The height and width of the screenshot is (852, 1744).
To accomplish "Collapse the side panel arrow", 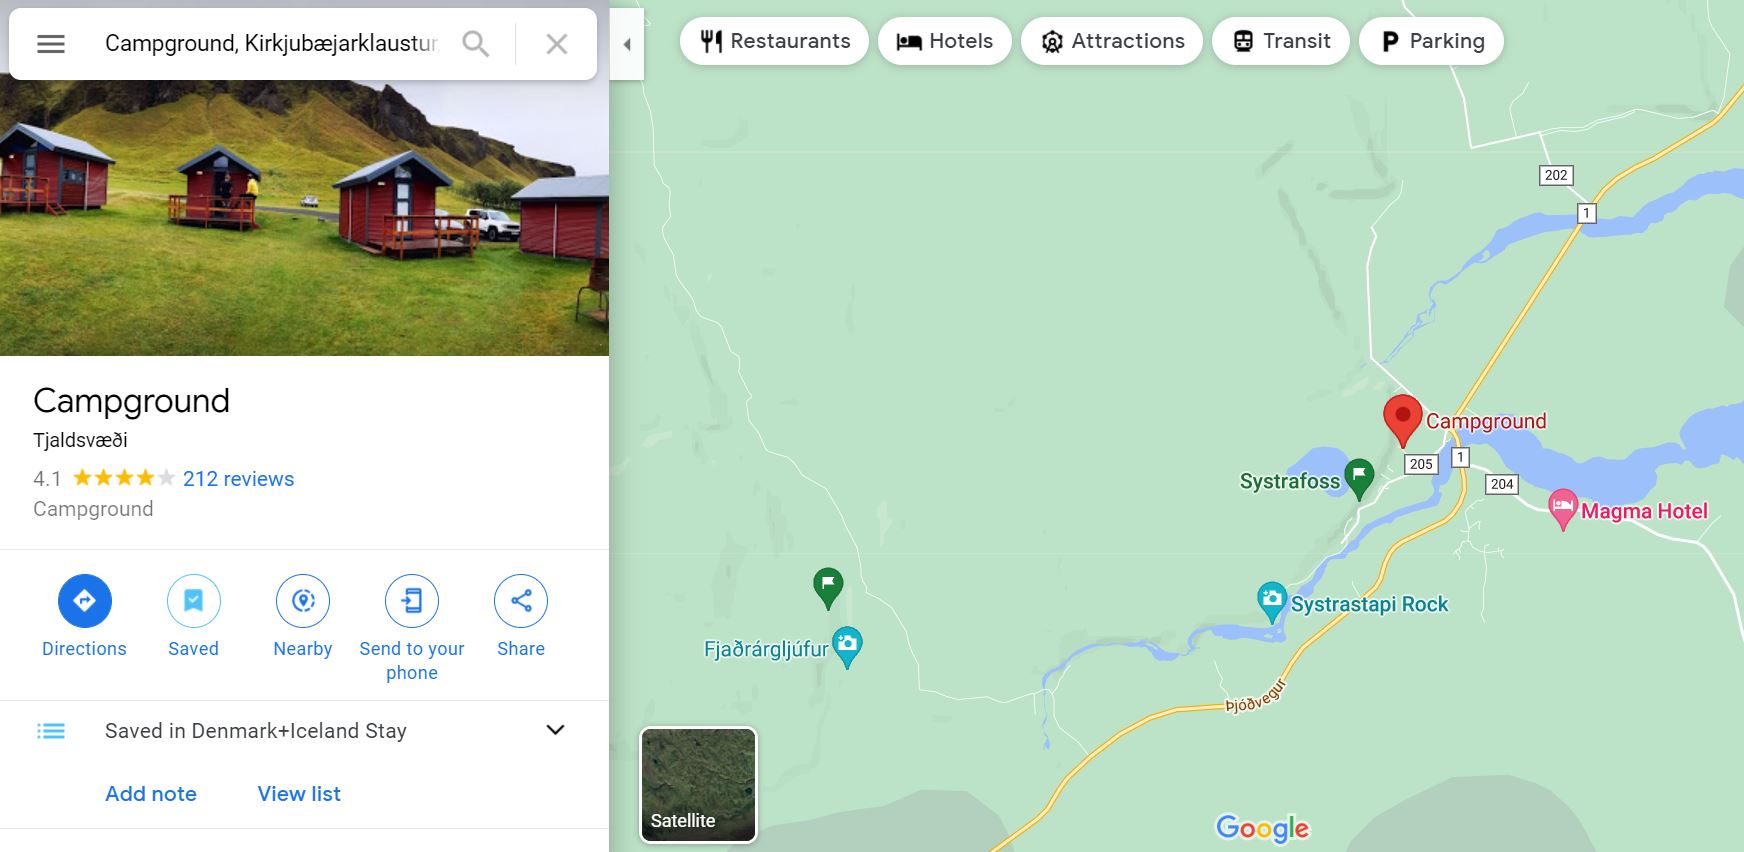I will [x=627, y=44].
